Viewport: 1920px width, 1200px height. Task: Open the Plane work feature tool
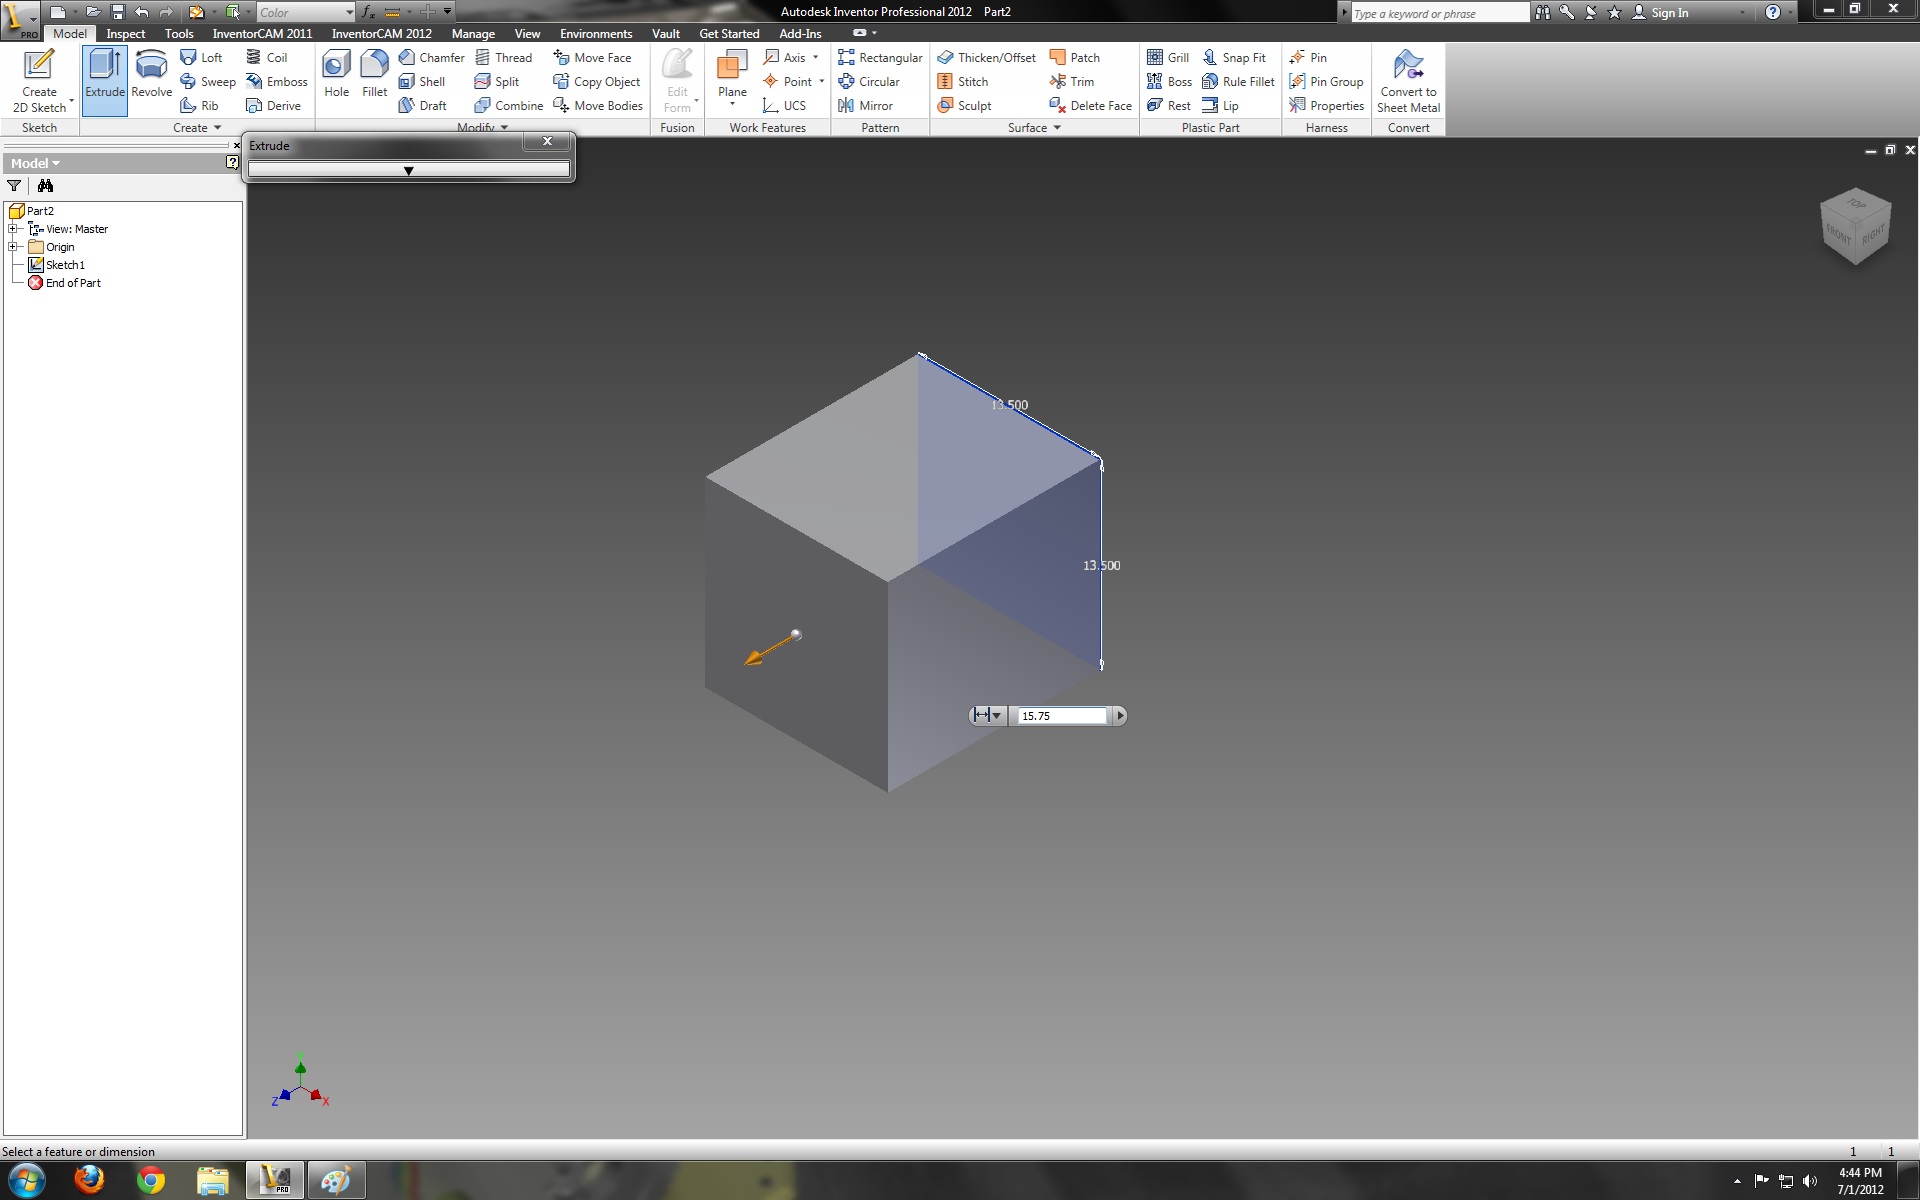click(732, 75)
